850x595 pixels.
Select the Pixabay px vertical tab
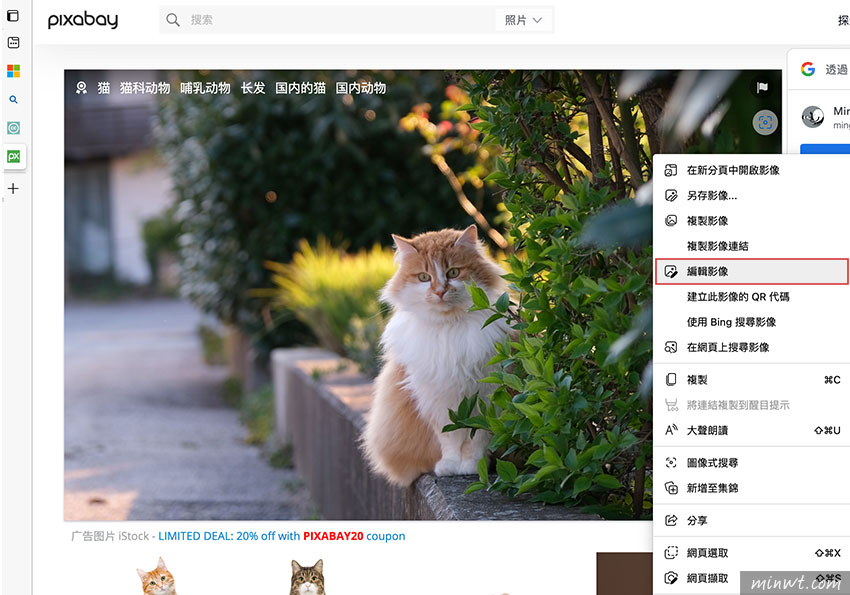pyautogui.click(x=14, y=157)
